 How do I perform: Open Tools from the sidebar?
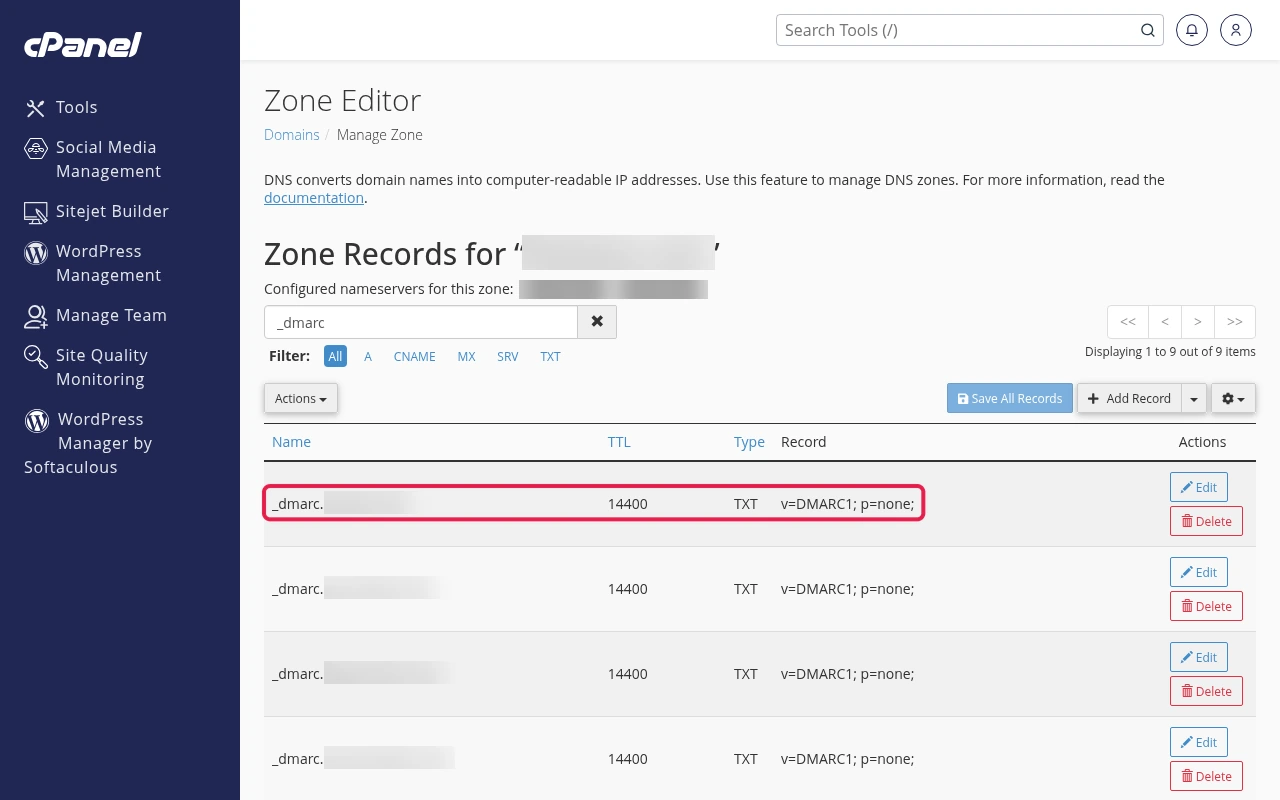61,107
